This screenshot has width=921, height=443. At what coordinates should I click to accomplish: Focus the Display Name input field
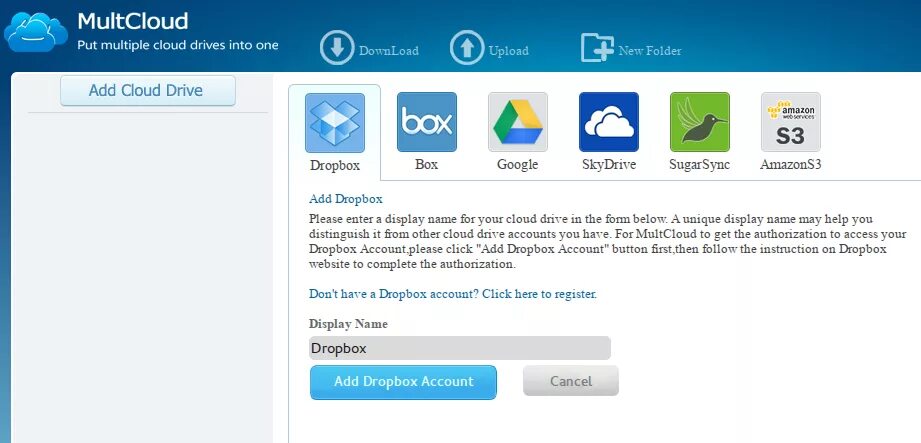tap(460, 348)
